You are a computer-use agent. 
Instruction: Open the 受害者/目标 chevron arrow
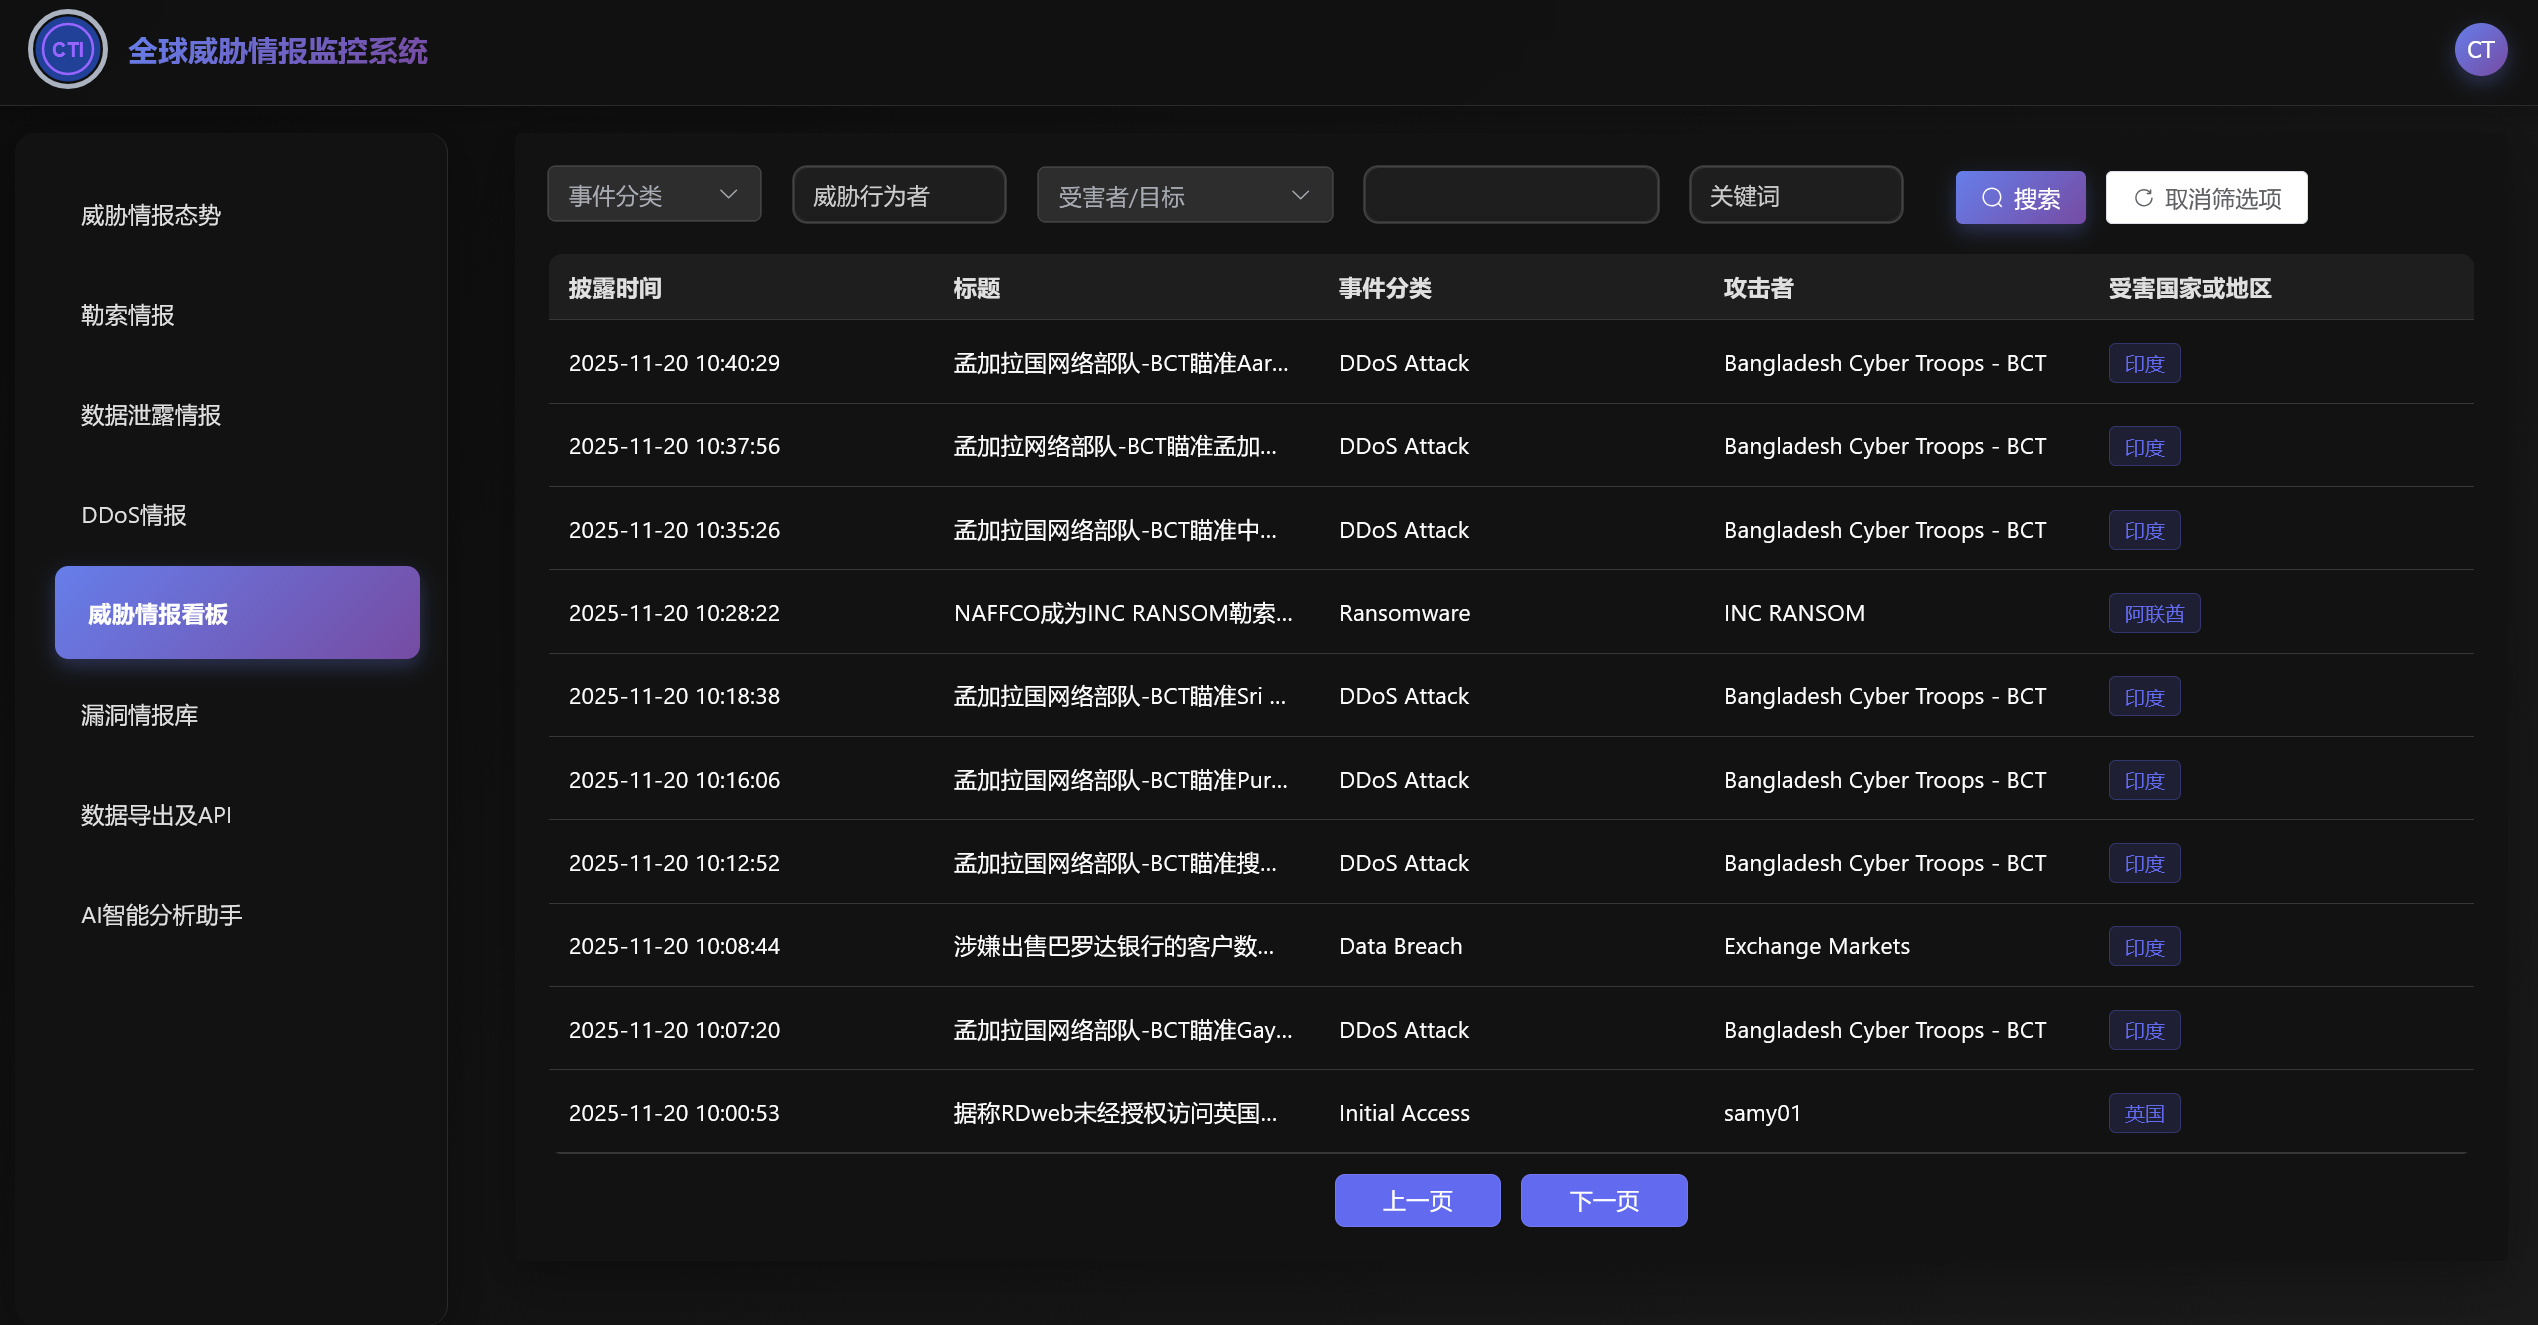[1300, 195]
